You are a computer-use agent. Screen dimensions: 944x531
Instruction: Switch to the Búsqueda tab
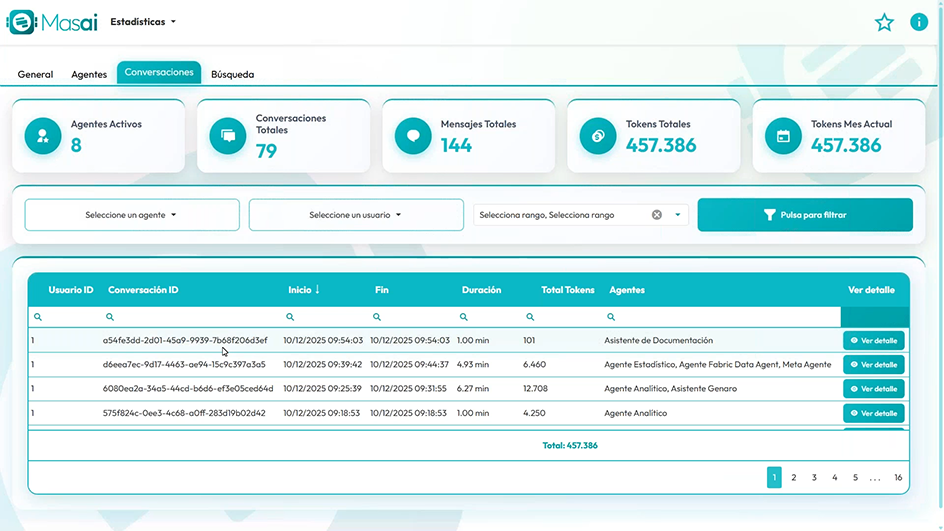[x=232, y=74]
